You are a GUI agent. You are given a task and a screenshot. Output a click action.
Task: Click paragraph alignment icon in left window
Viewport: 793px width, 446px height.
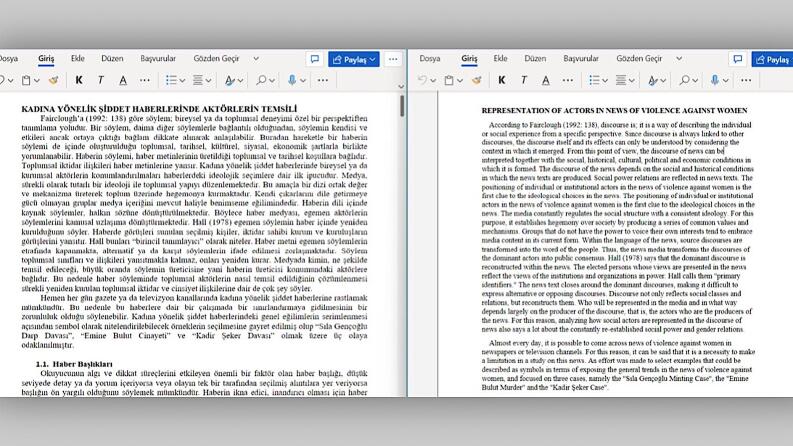[198, 80]
